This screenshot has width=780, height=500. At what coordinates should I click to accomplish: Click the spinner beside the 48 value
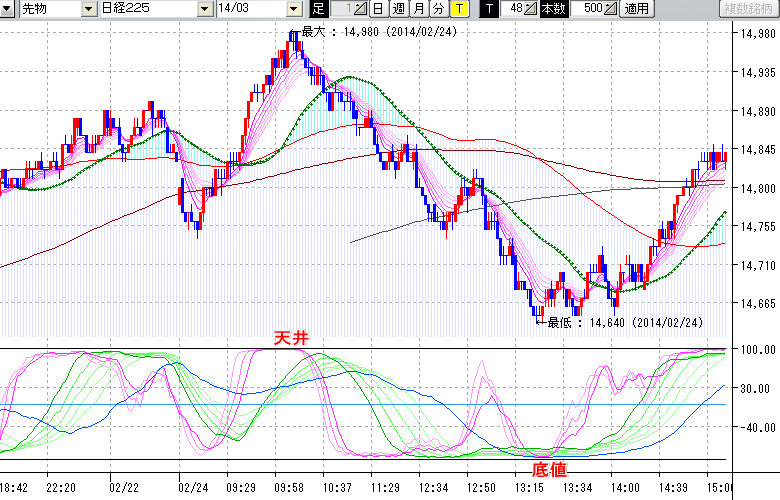click(530, 9)
